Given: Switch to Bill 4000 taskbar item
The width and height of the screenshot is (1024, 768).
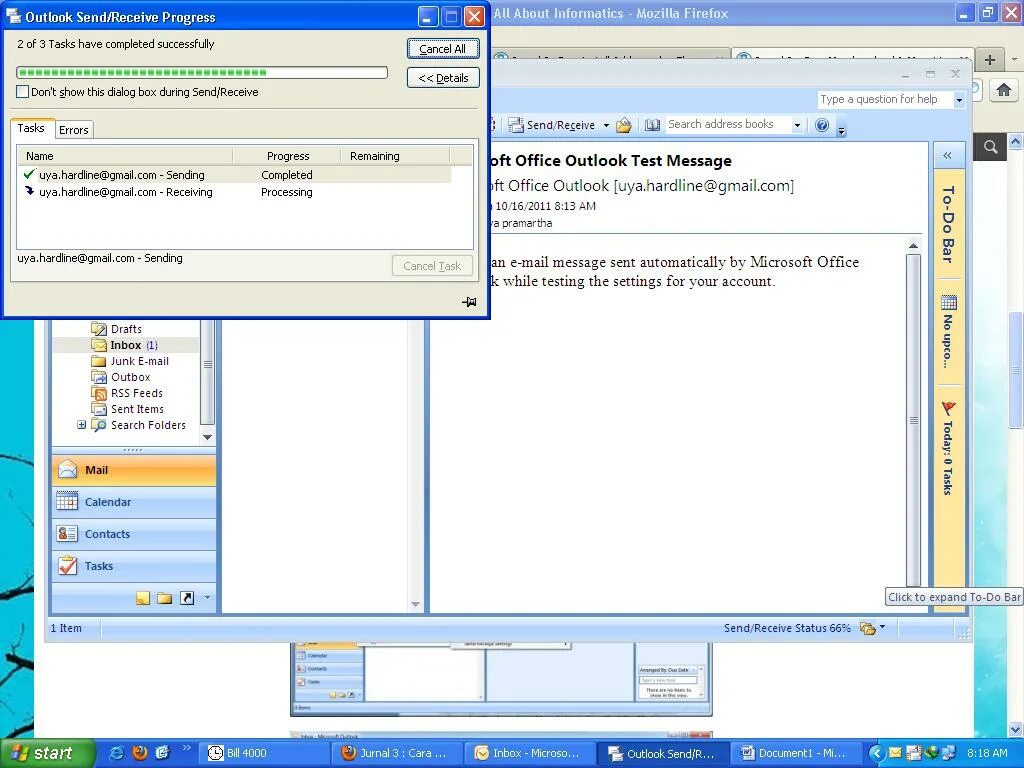Looking at the screenshot, I should pyautogui.click(x=263, y=753).
